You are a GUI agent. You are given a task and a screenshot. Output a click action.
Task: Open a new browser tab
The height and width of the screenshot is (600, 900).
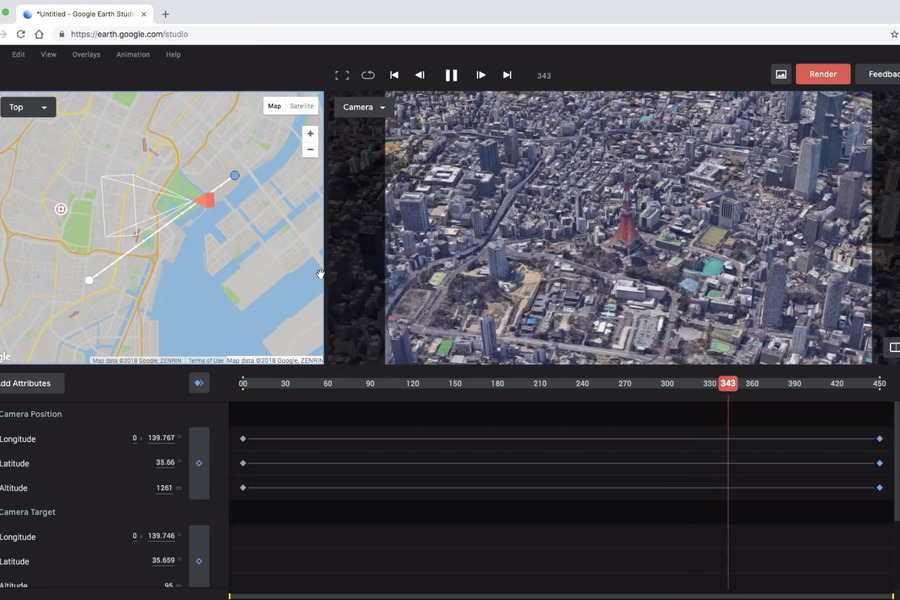(165, 14)
